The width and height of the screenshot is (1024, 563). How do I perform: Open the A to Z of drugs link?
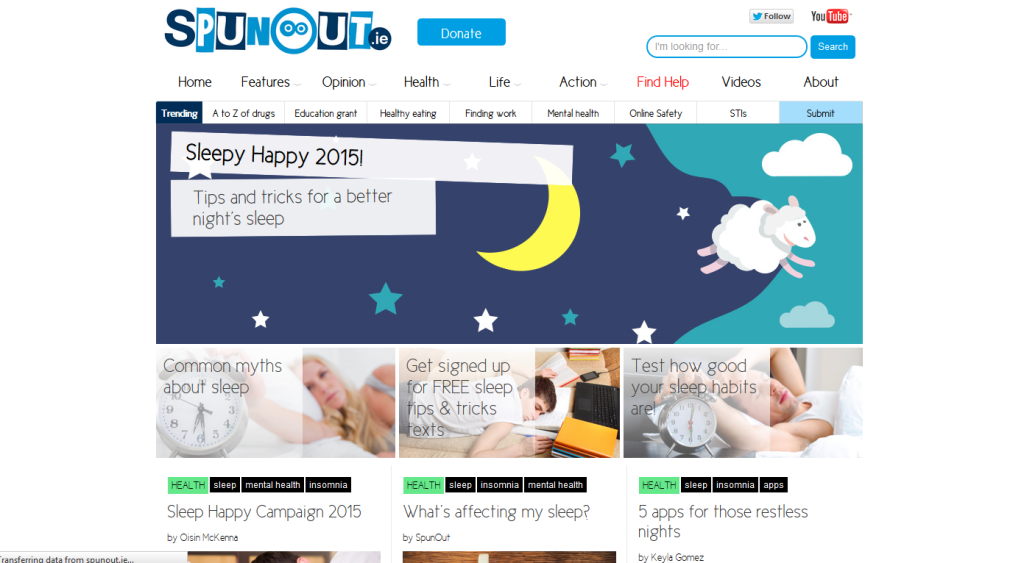[244, 113]
